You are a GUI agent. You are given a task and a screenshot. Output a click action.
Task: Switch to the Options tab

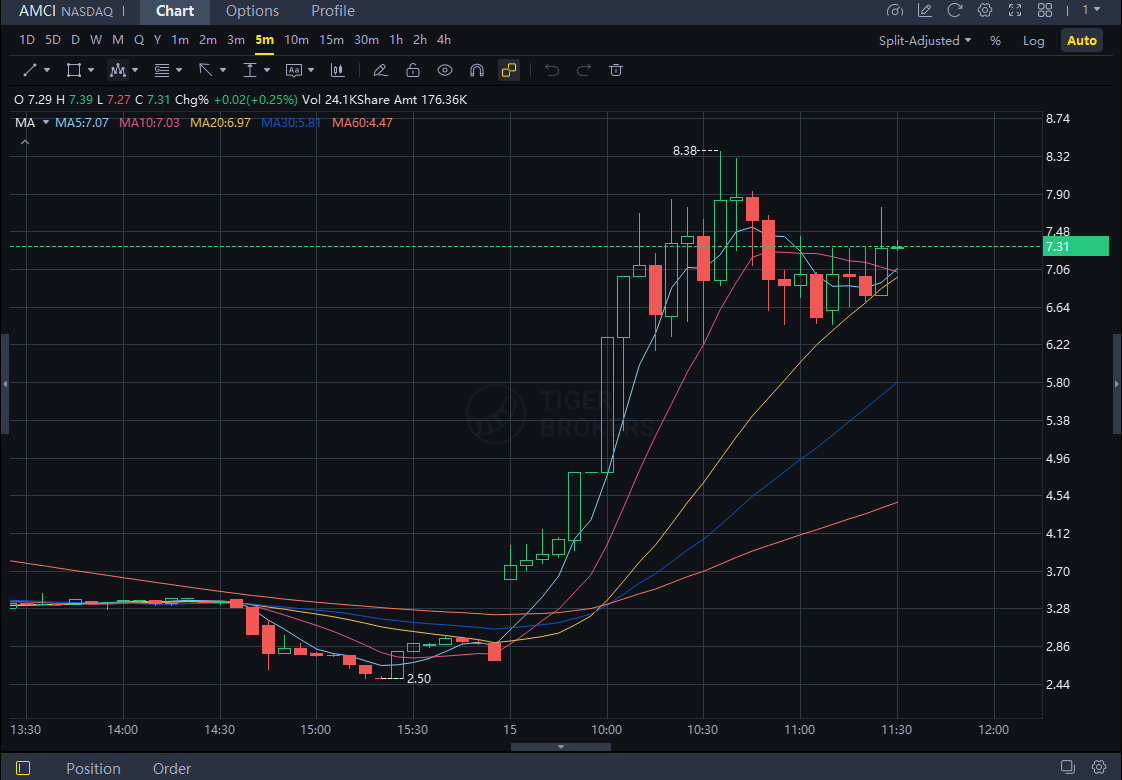click(x=253, y=11)
